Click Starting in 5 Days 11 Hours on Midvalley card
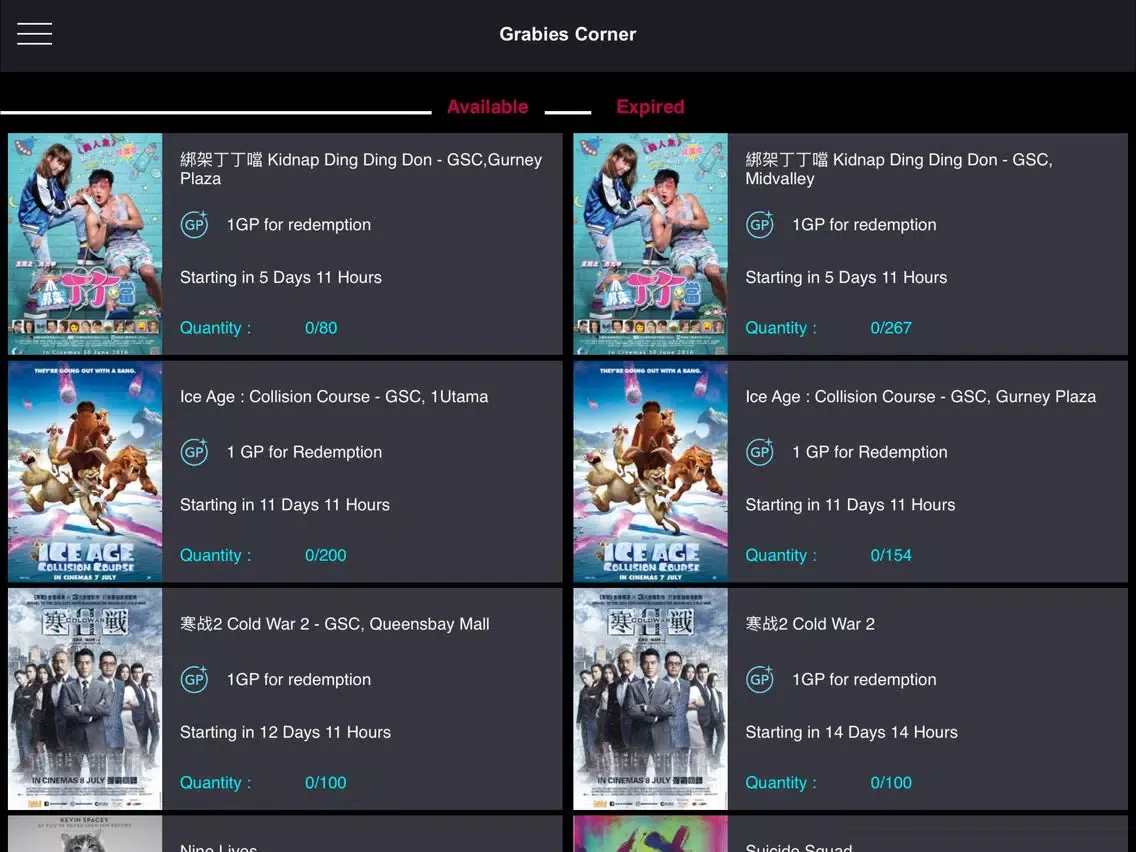This screenshot has width=1136, height=852. 846,277
